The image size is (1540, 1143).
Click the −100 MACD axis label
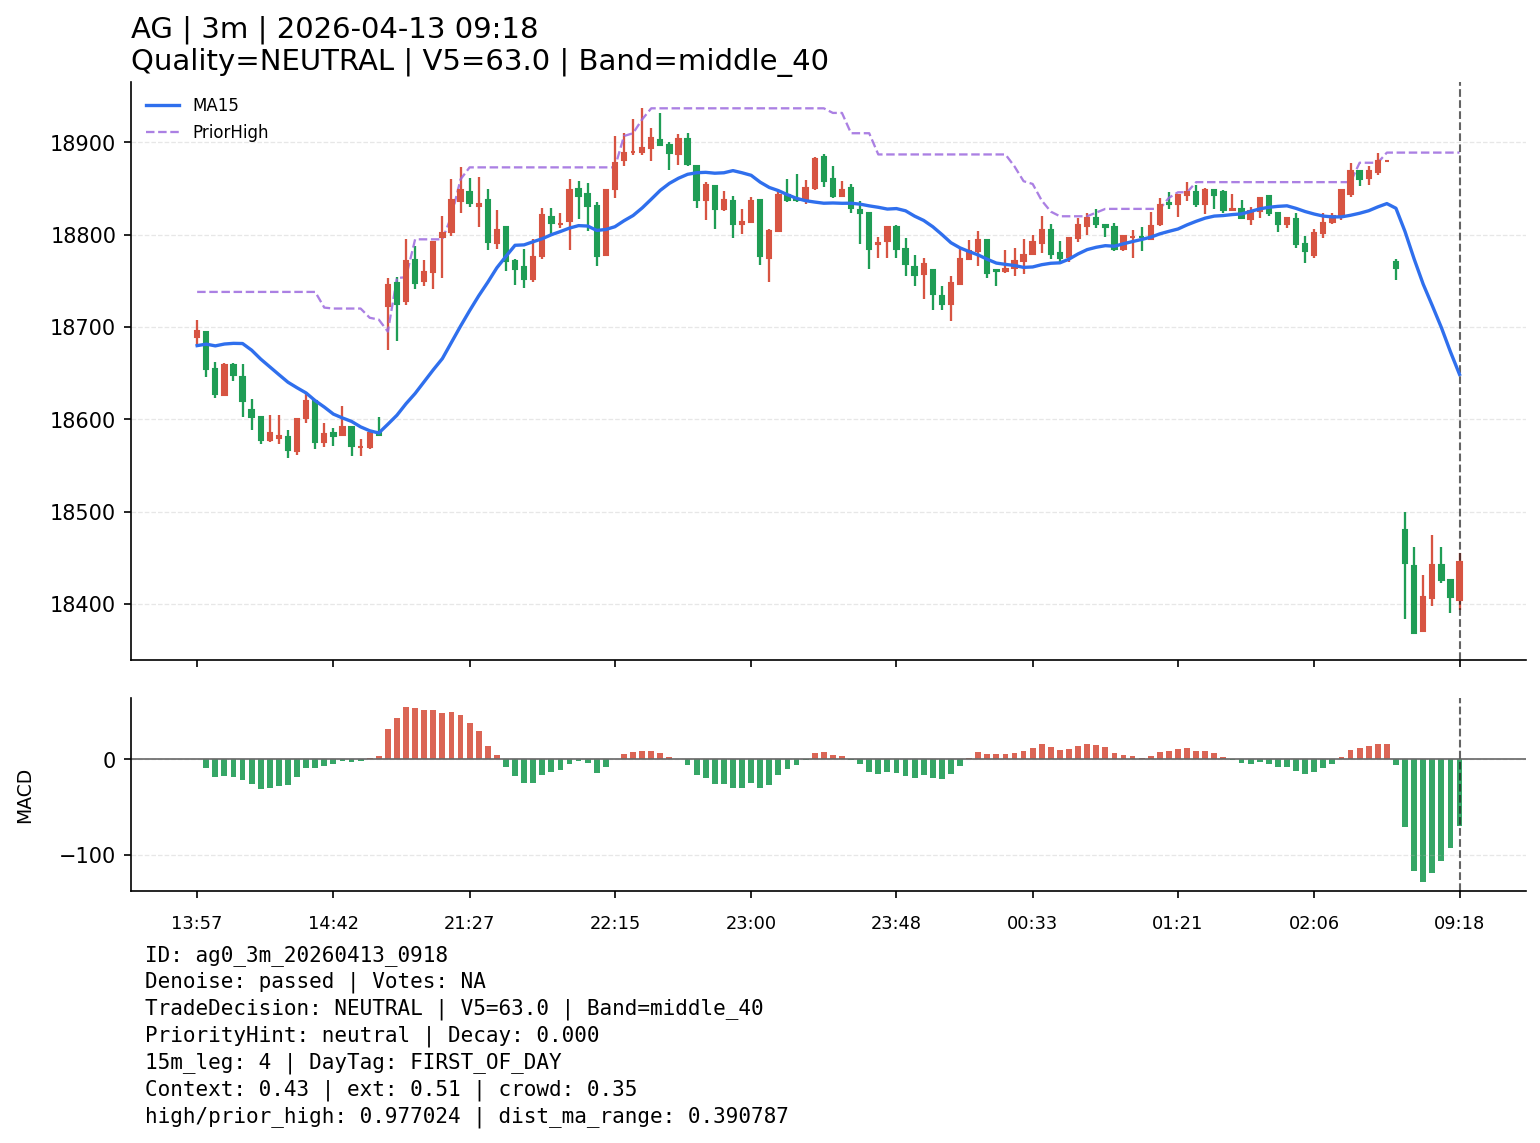coord(89,856)
